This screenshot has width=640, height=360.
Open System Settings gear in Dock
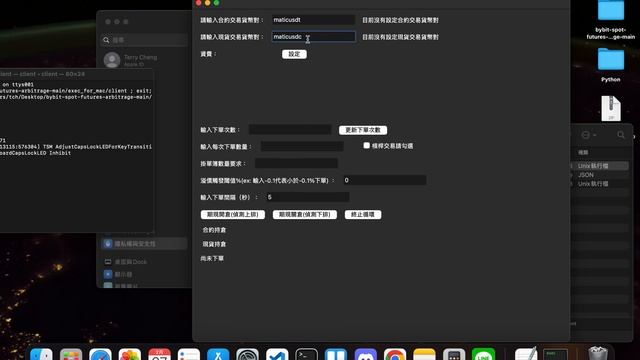point(247,355)
